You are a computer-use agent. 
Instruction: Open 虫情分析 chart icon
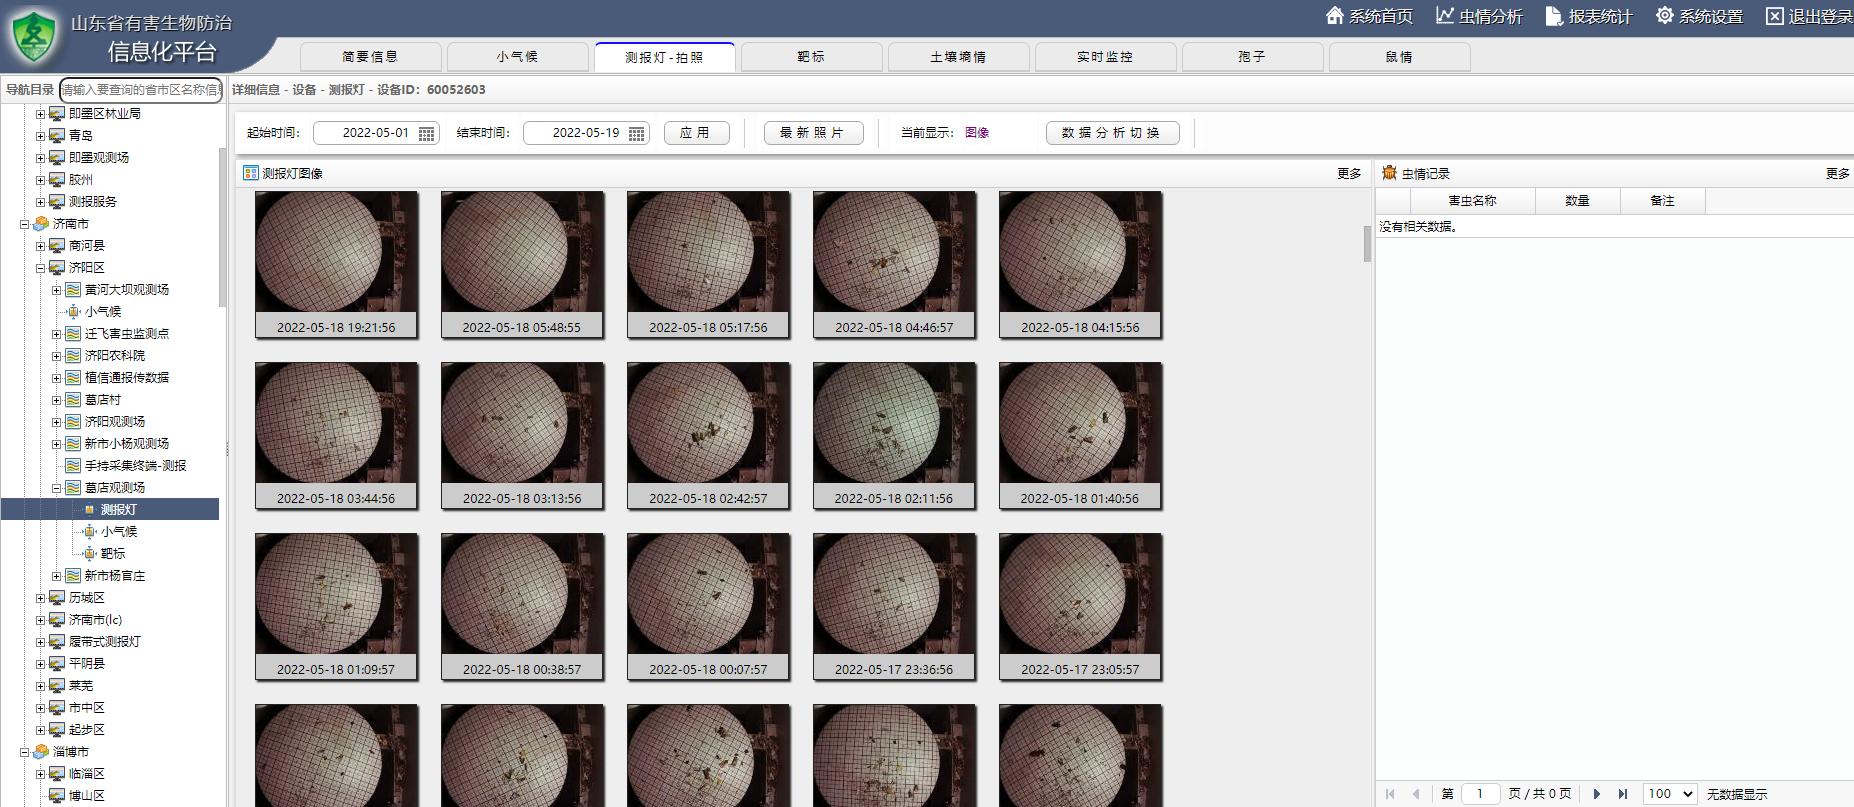(1444, 16)
